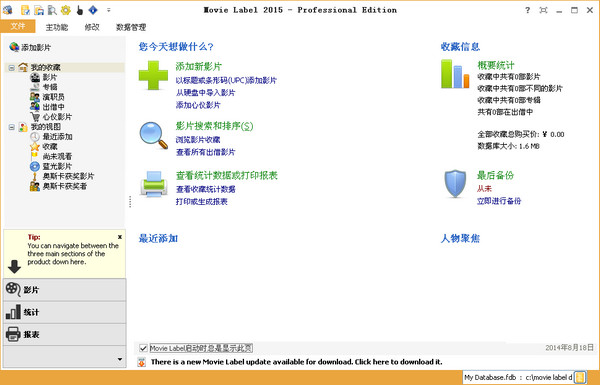This screenshot has height=385, width=600.
Task: Click the 我的收藏 house icon
Action: (x=23, y=67)
